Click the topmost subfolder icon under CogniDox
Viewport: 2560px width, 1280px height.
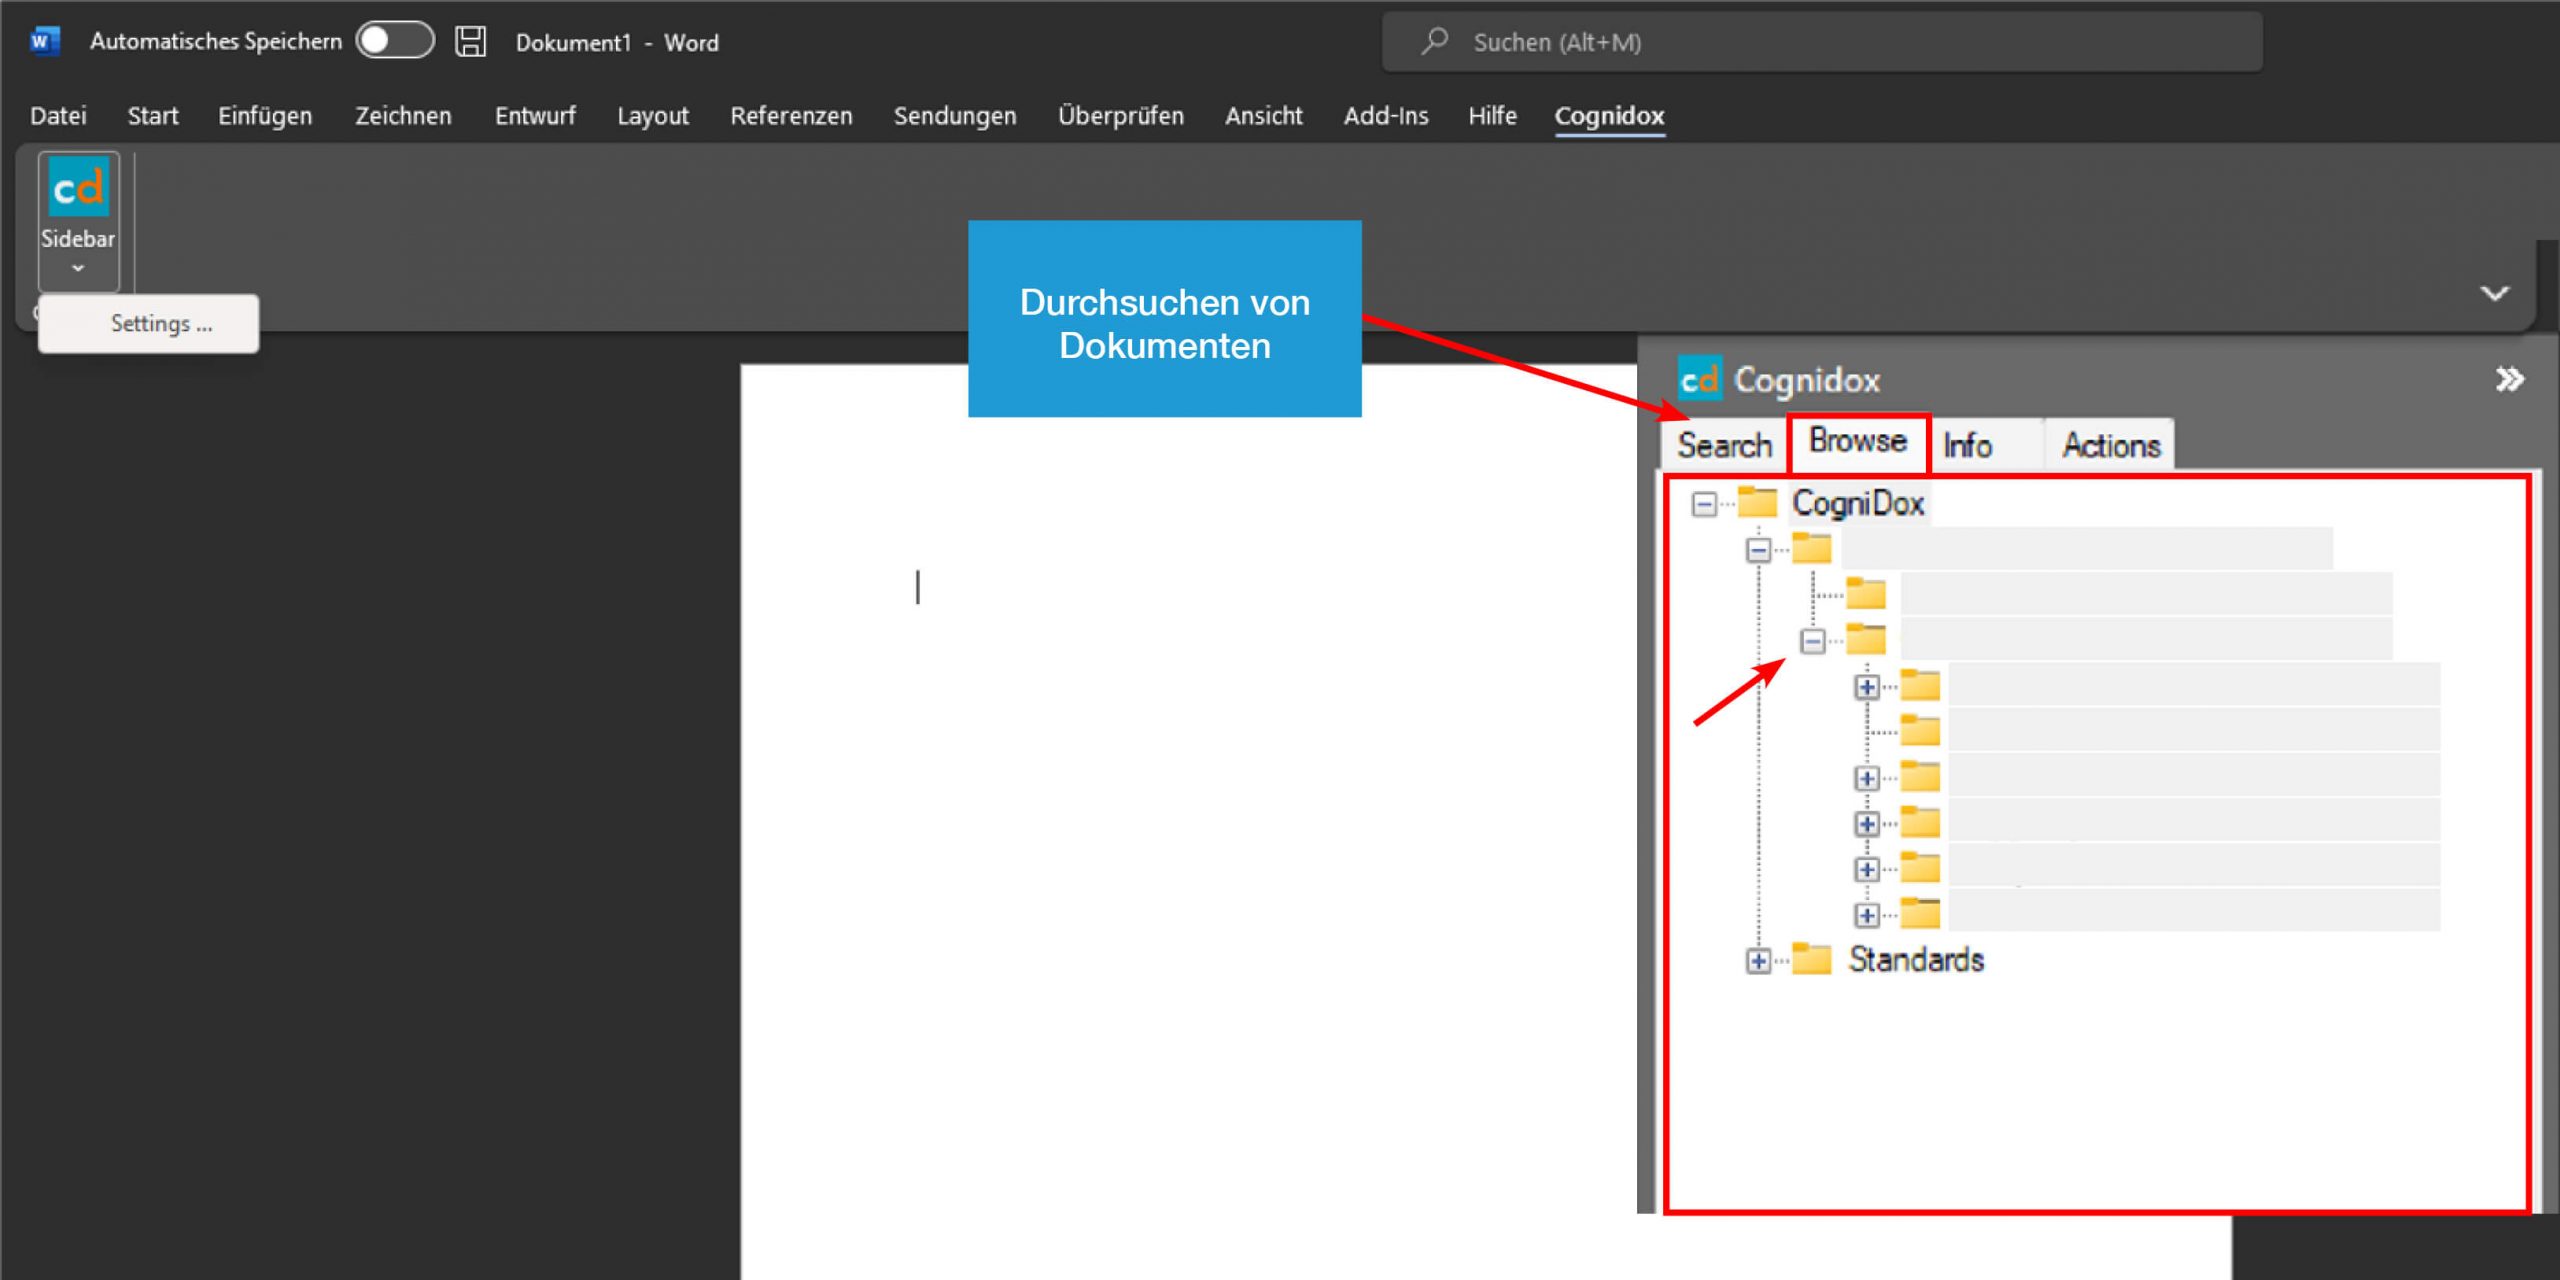click(x=1812, y=548)
